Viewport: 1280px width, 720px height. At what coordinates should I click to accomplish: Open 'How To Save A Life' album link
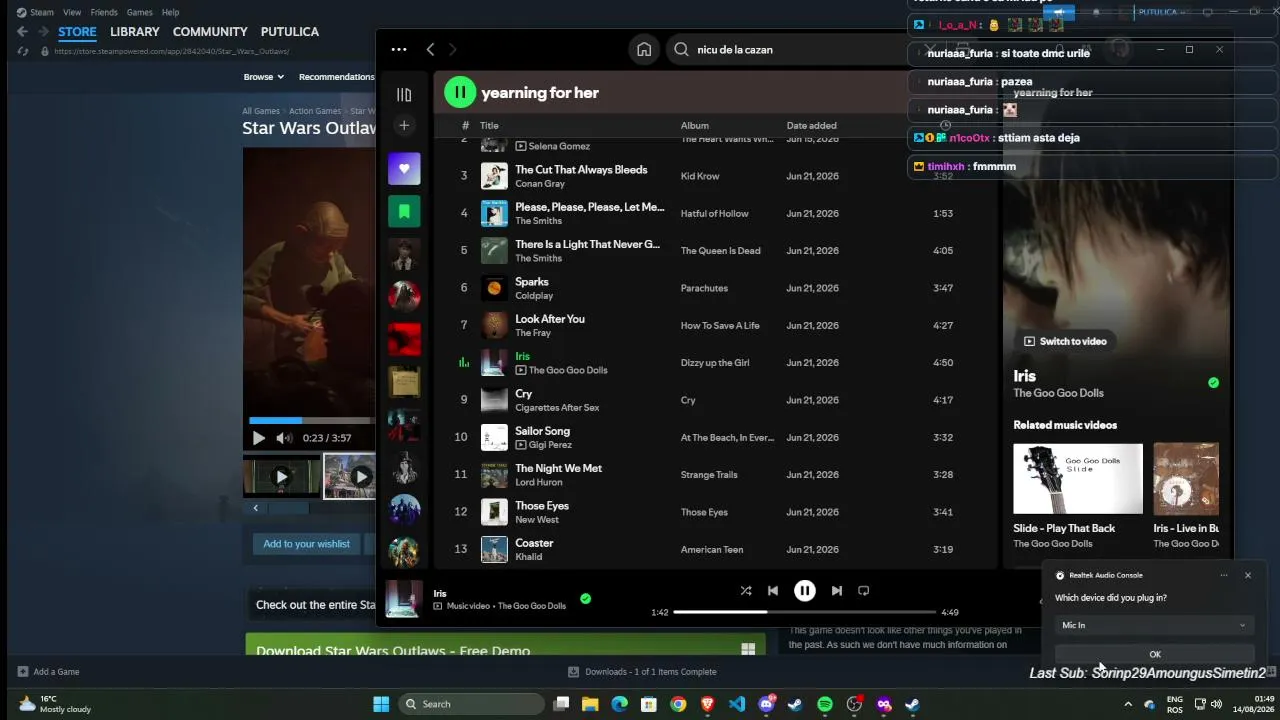[720, 325]
